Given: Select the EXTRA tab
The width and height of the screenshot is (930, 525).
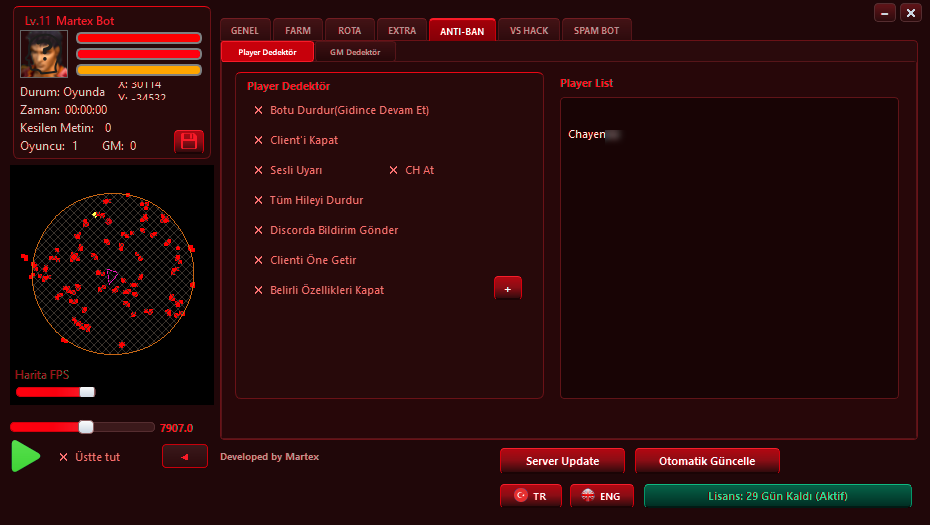Looking at the screenshot, I should (x=402, y=30).
